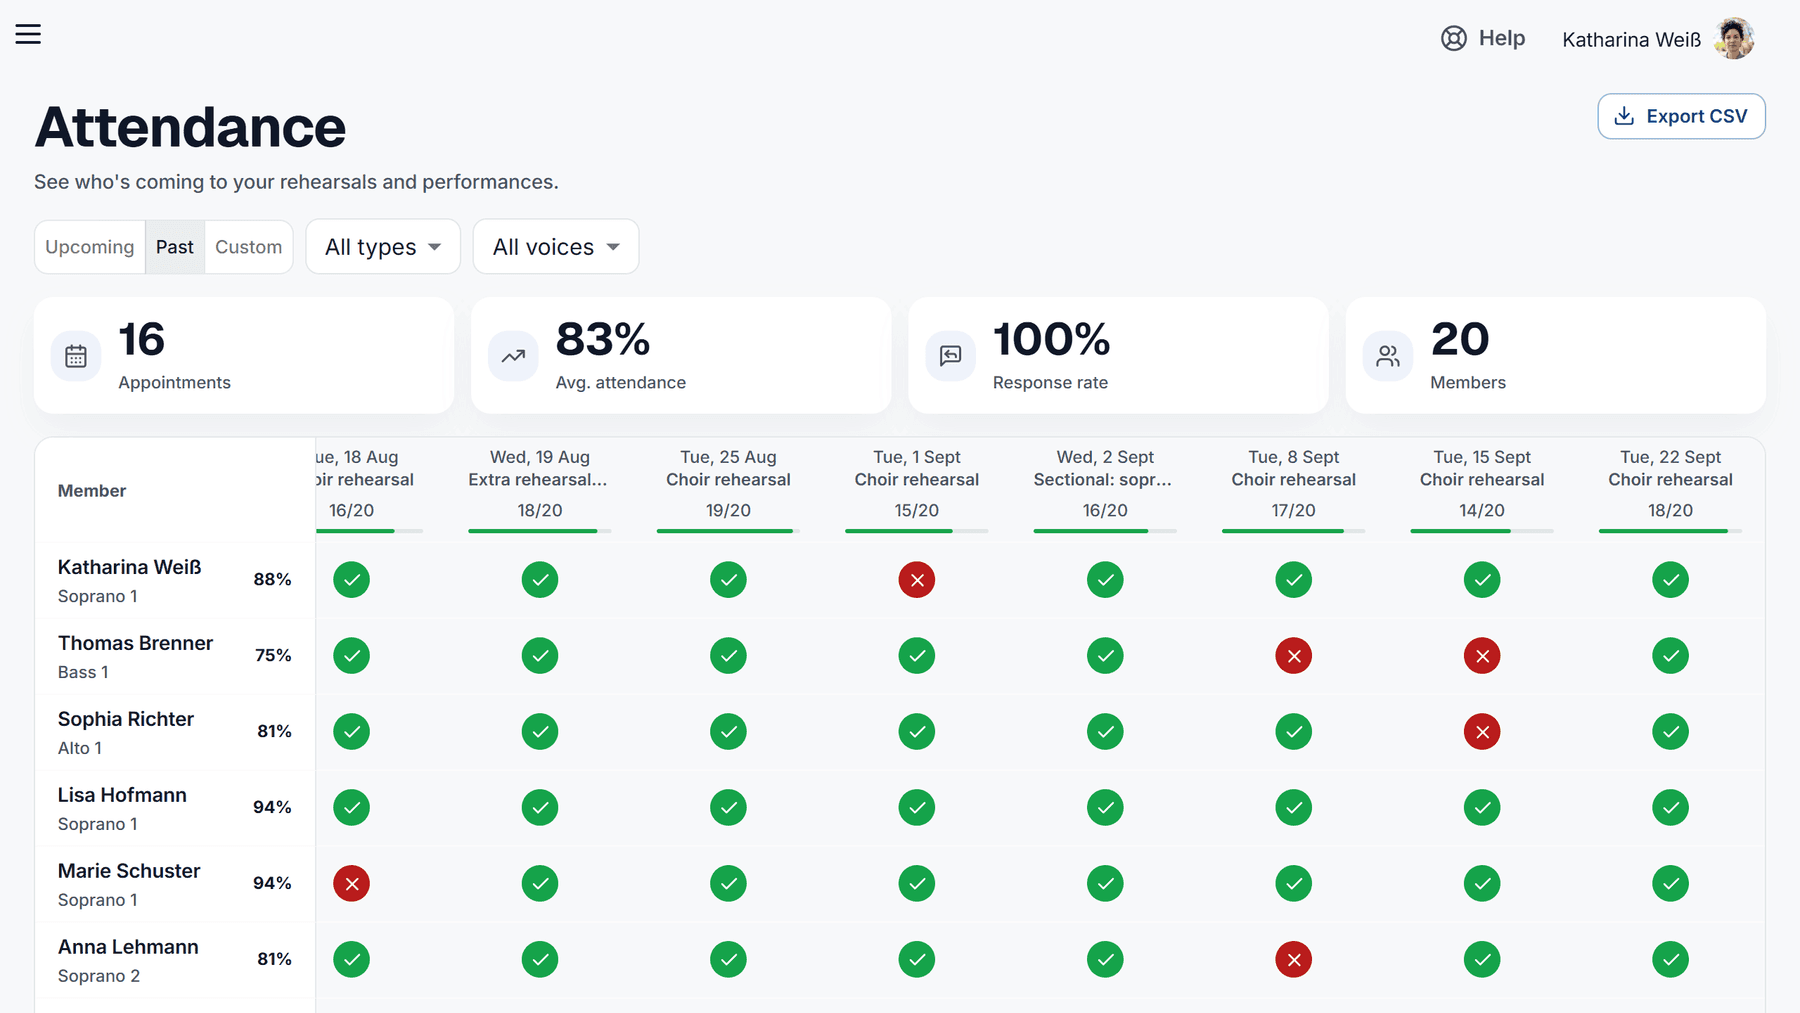This screenshot has height=1013, width=1800.
Task: Click the 15 Sept attendance progress bar
Action: pyautogui.click(x=1482, y=531)
